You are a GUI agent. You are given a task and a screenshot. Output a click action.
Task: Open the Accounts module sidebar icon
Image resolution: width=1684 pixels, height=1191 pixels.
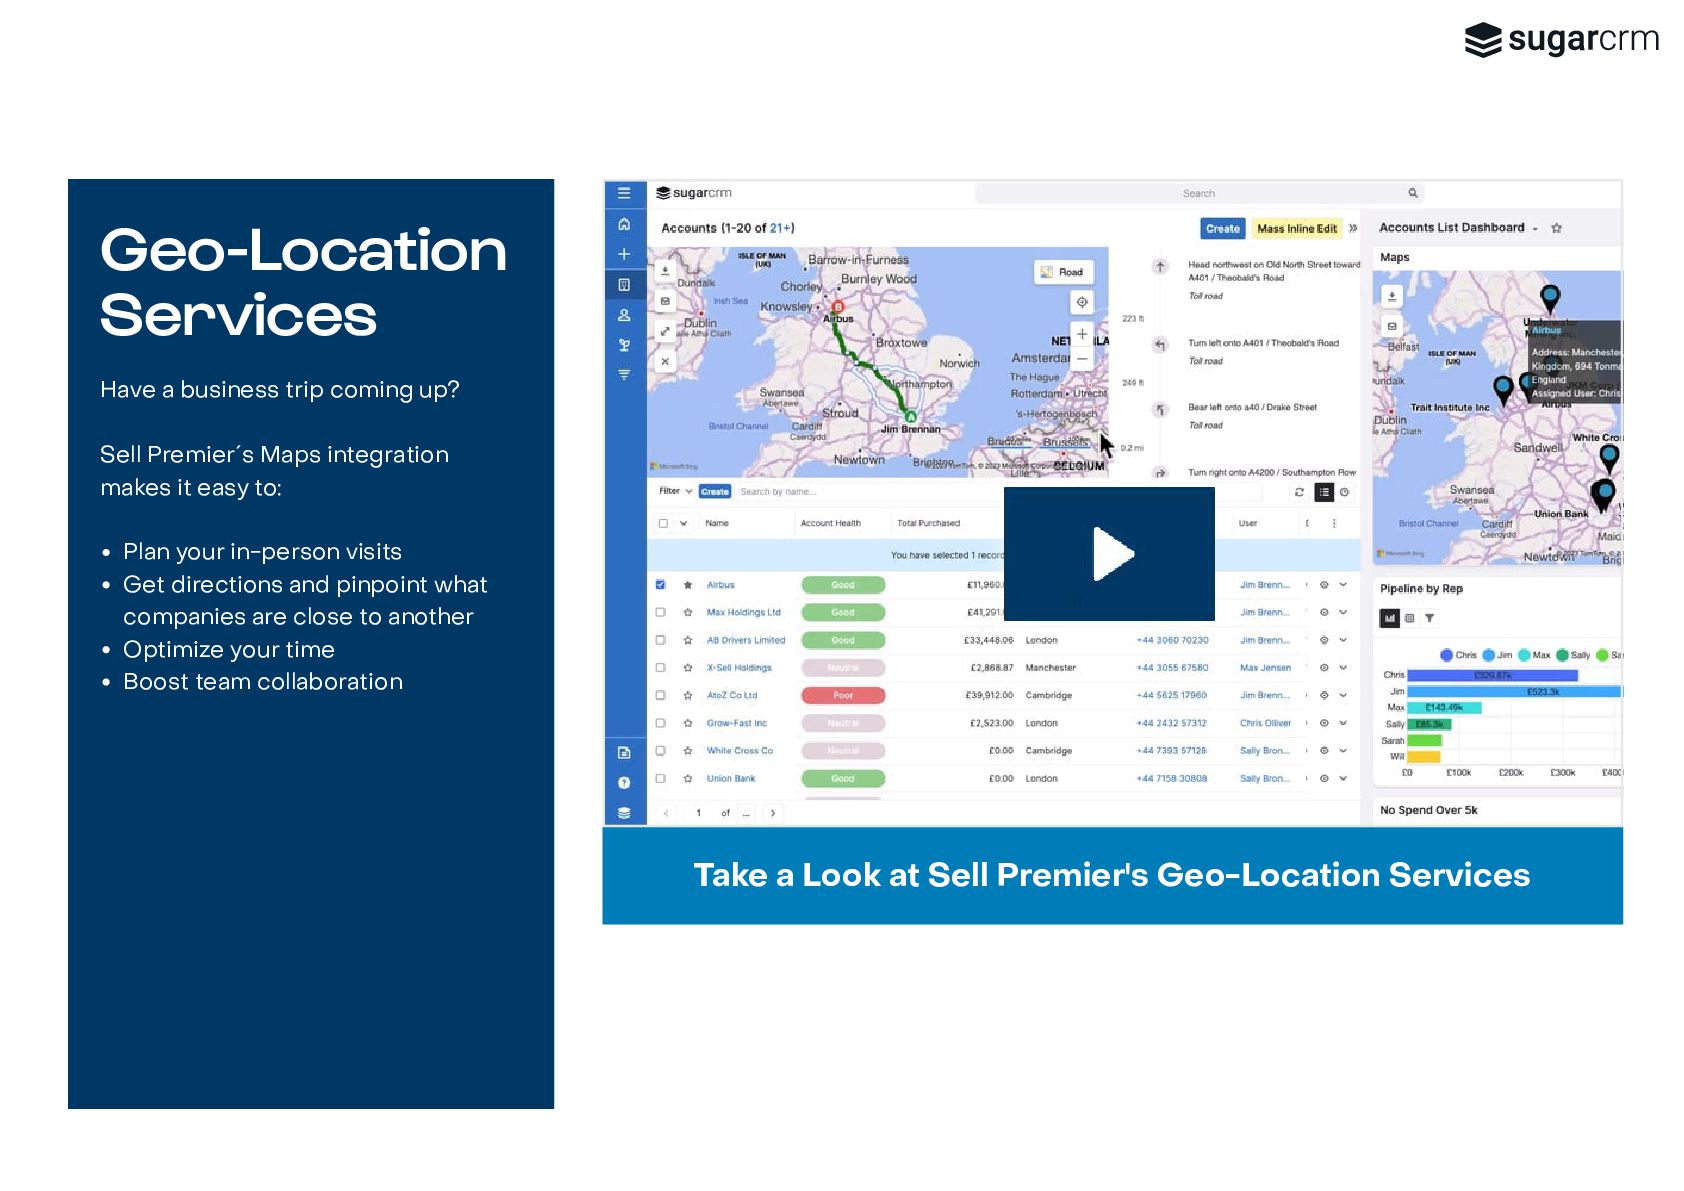tap(624, 284)
